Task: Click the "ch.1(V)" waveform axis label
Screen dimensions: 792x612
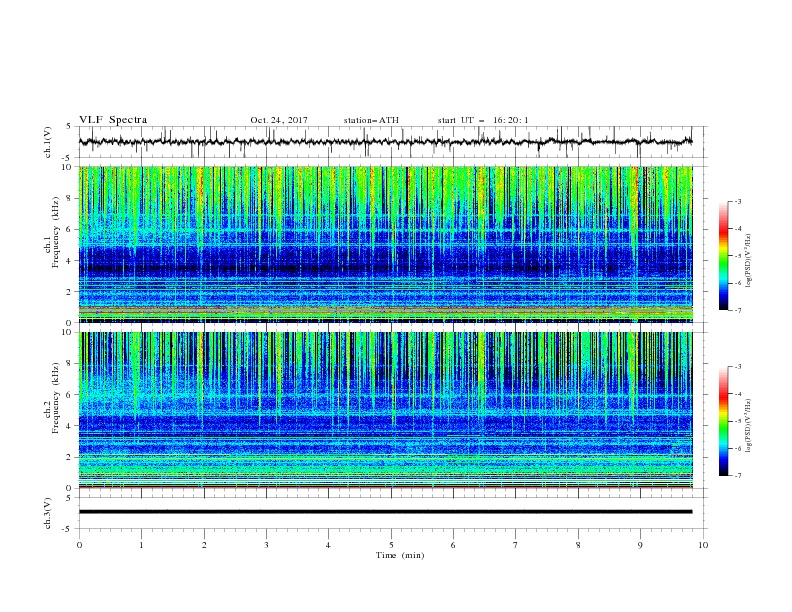Action: tap(48, 142)
